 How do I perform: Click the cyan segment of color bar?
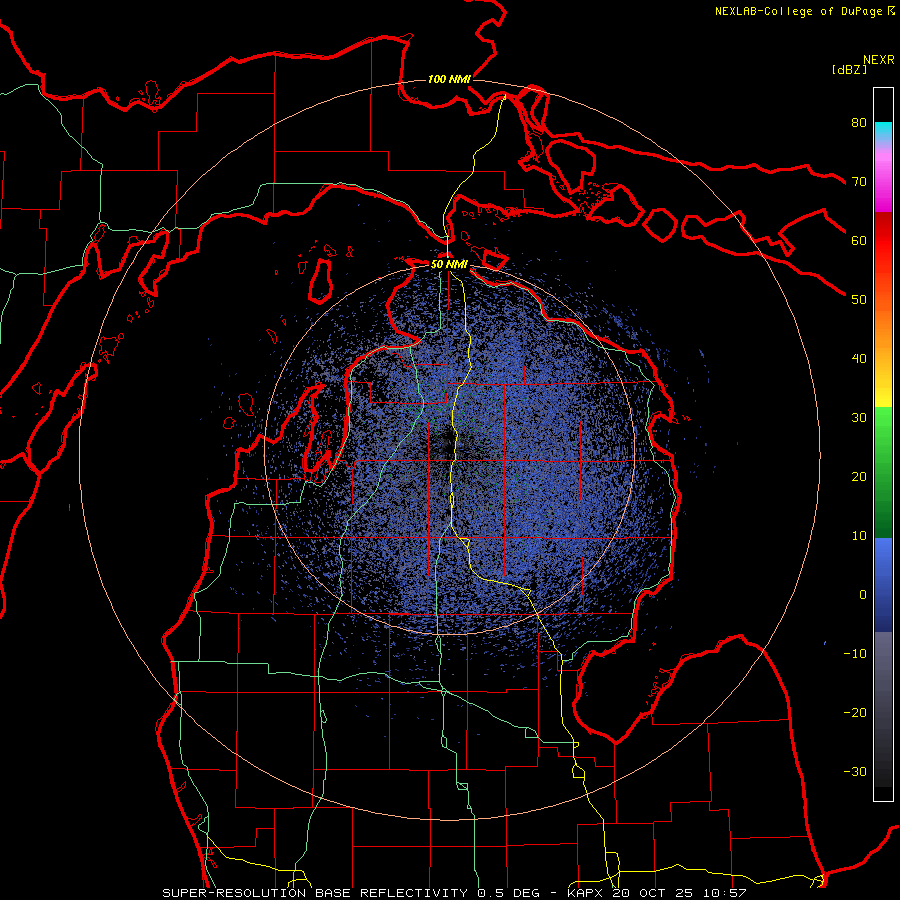[x=883, y=131]
